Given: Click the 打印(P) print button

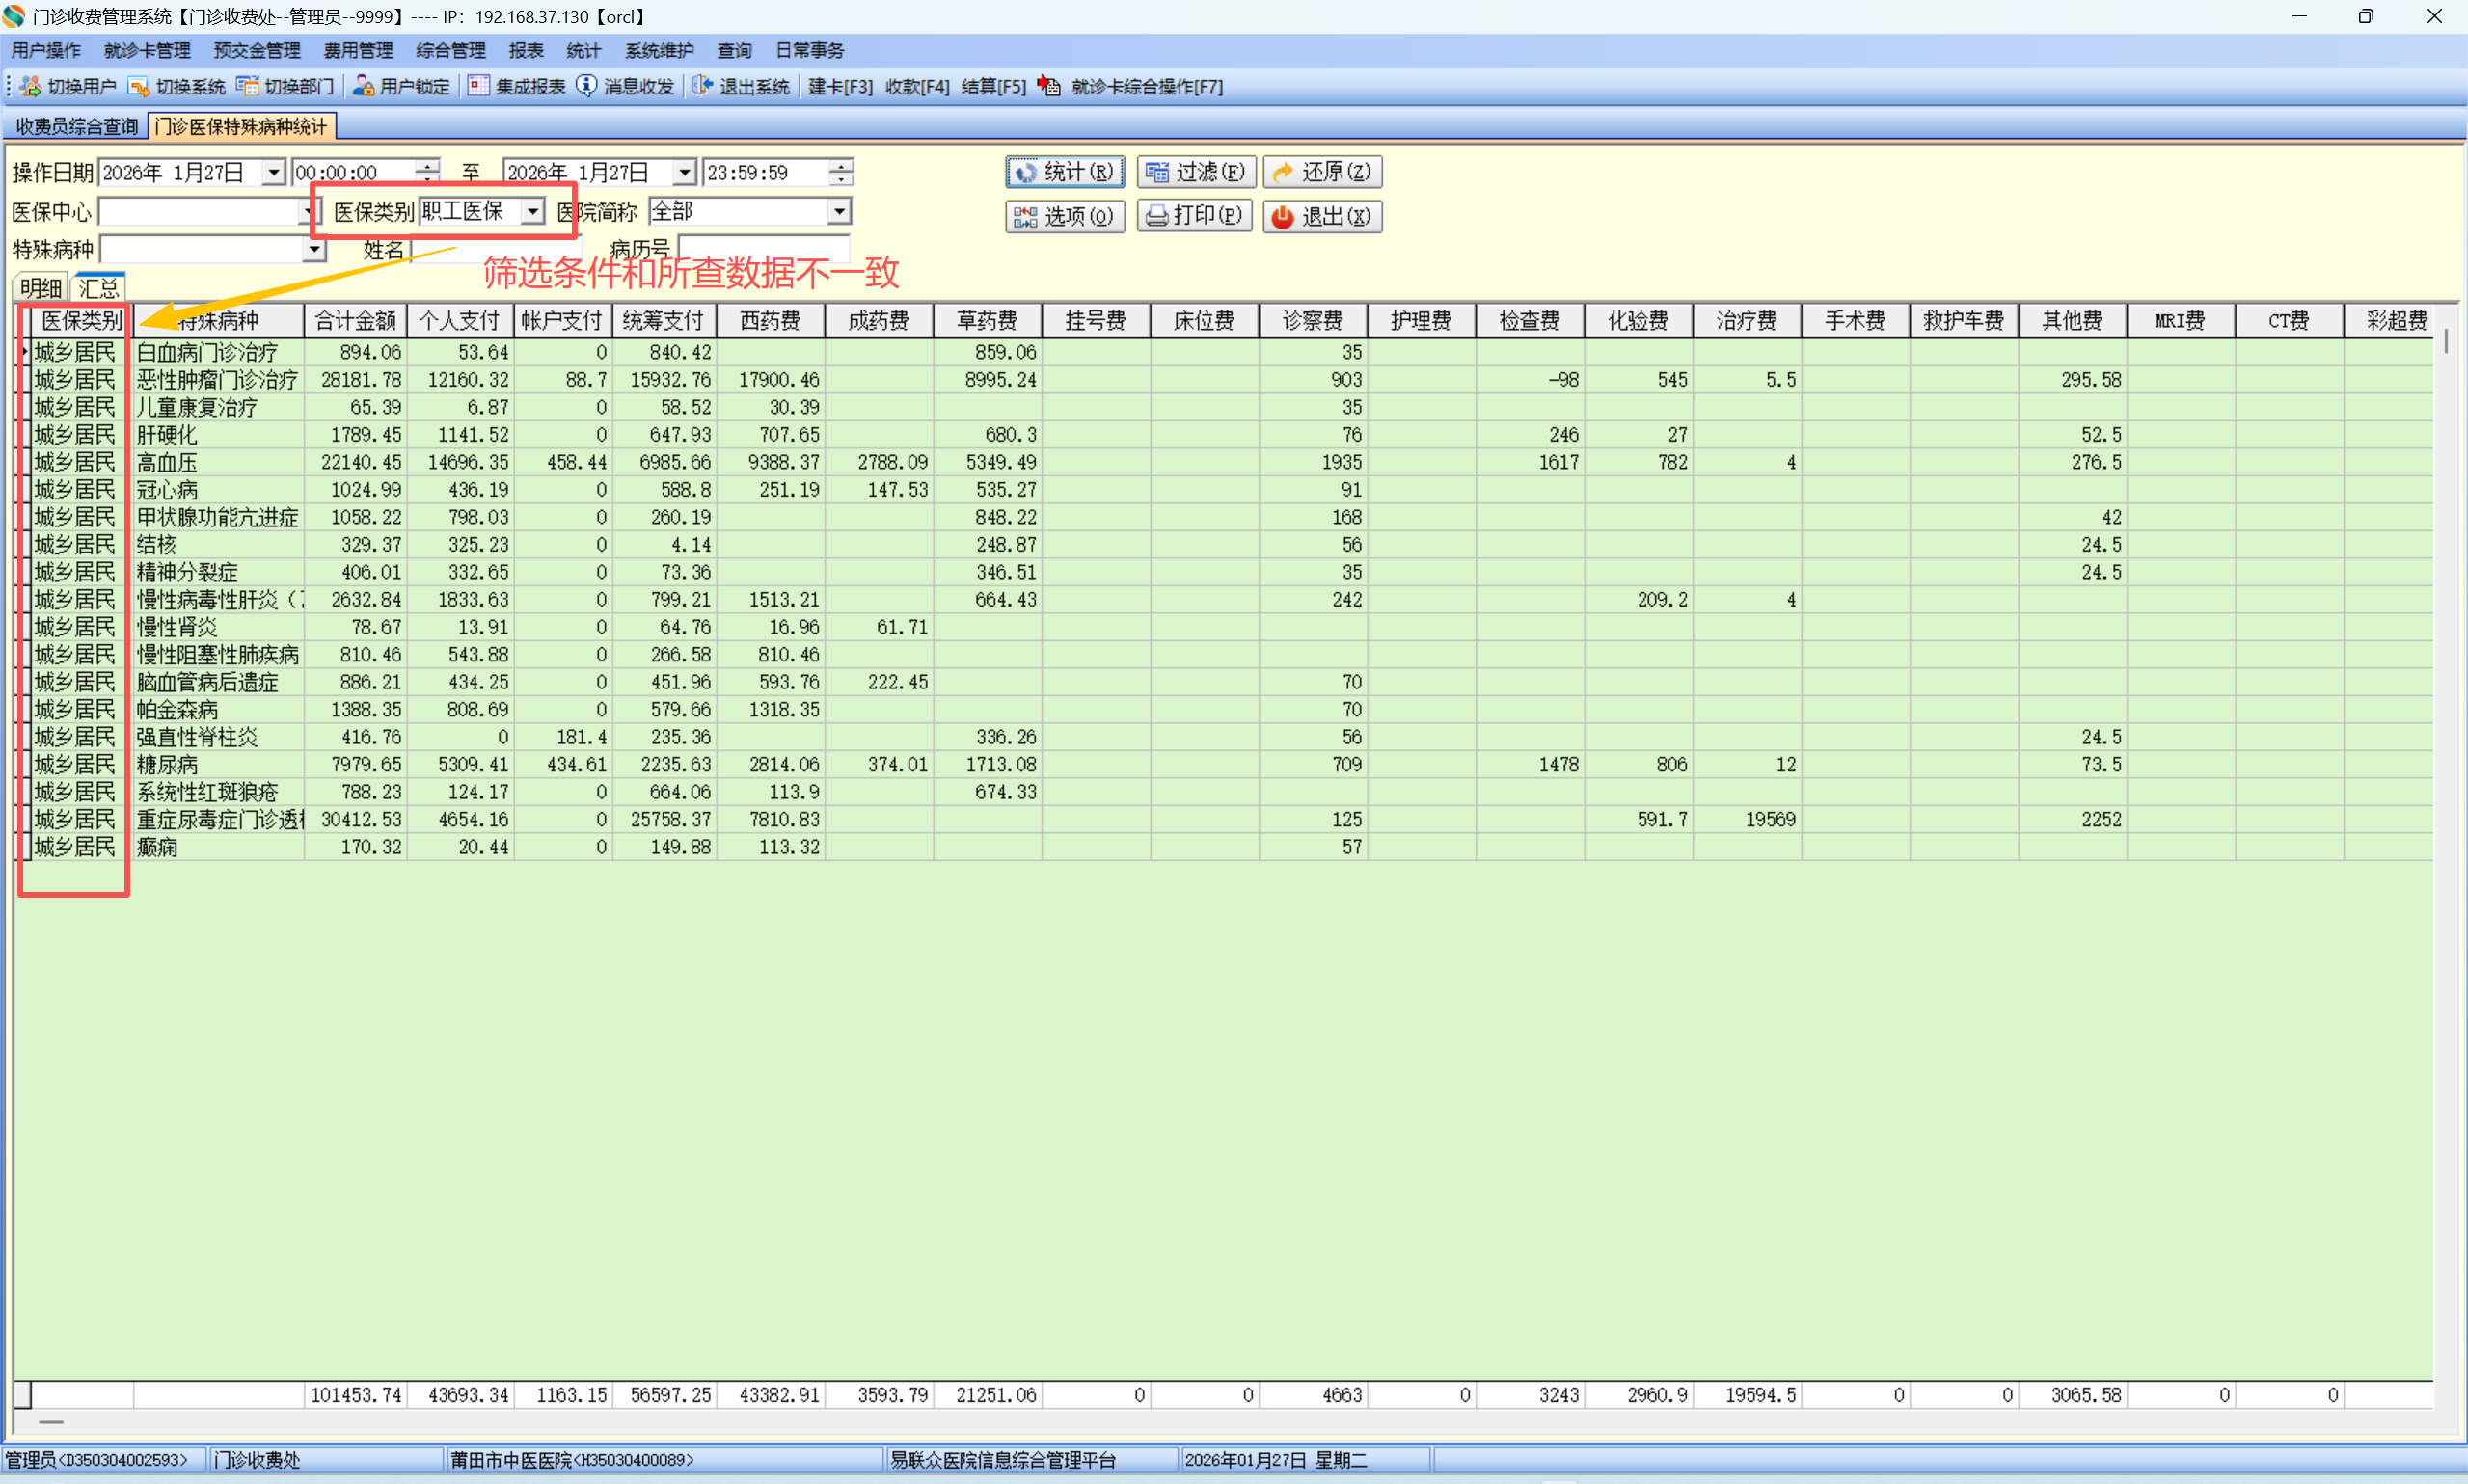Looking at the screenshot, I should [x=1194, y=216].
